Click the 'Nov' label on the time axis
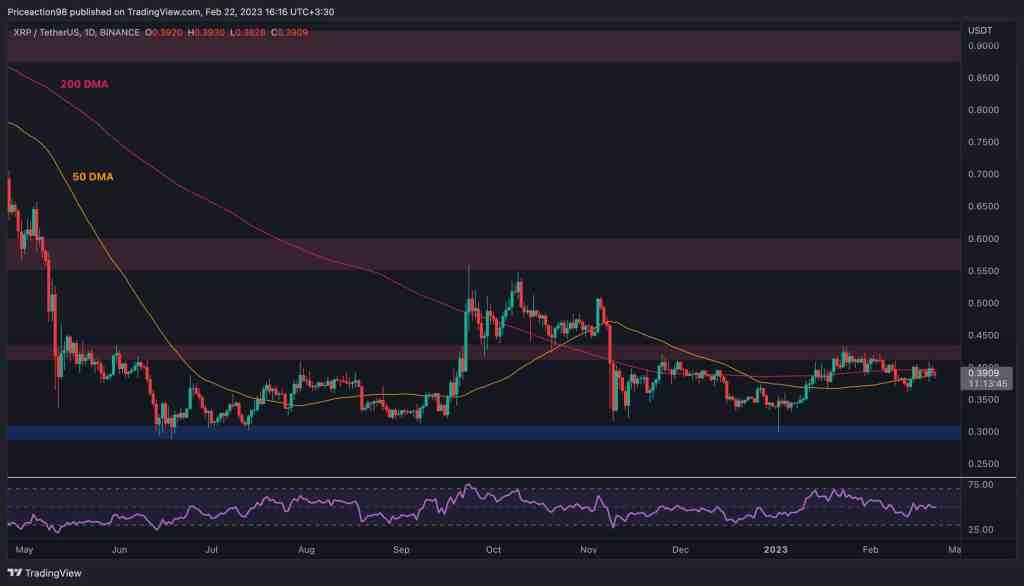Viewport: 1024px width, 586px height. [x=588, y=549]
